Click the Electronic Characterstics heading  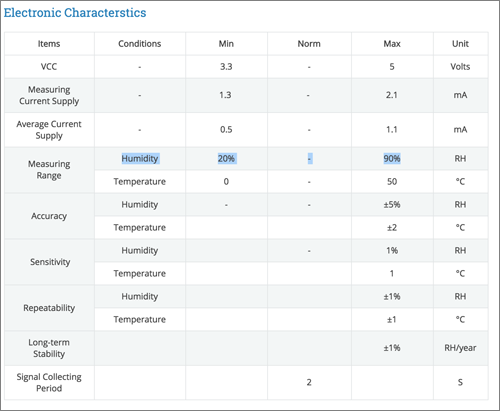pyautogui.click(x=75, y=13)
